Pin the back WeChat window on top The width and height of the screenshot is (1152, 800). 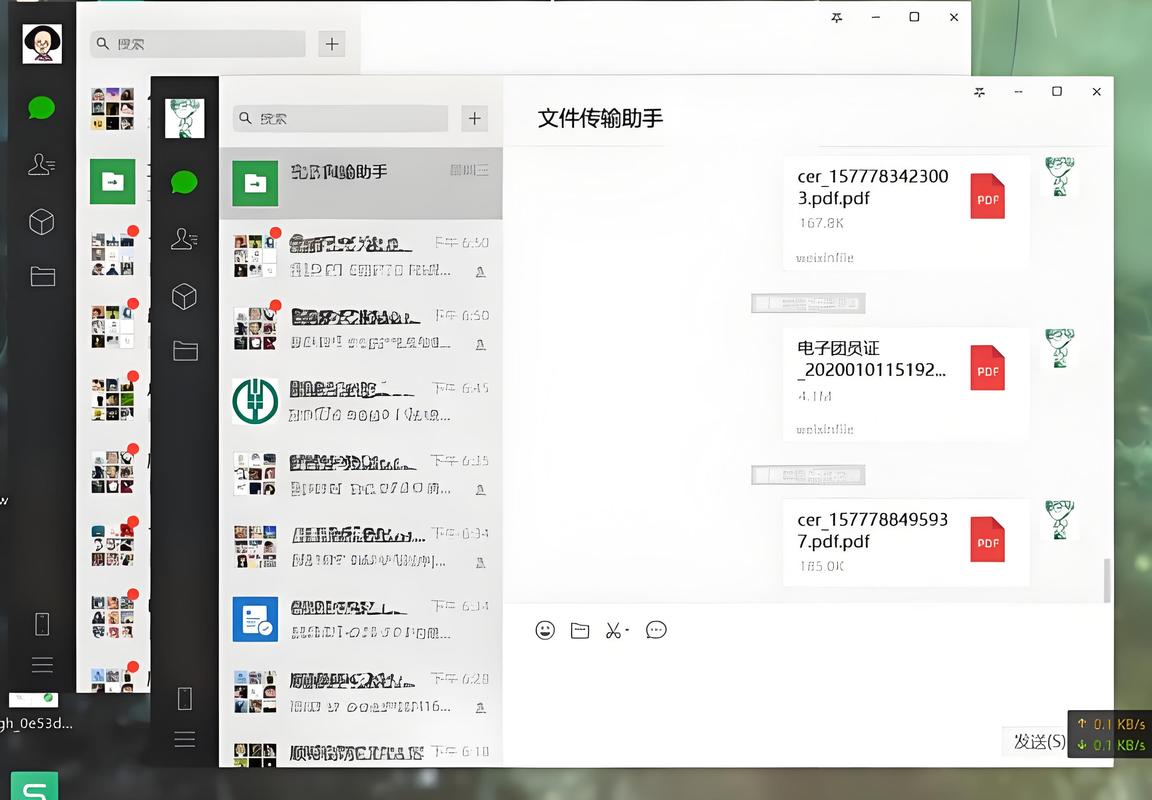pos(837,18)
